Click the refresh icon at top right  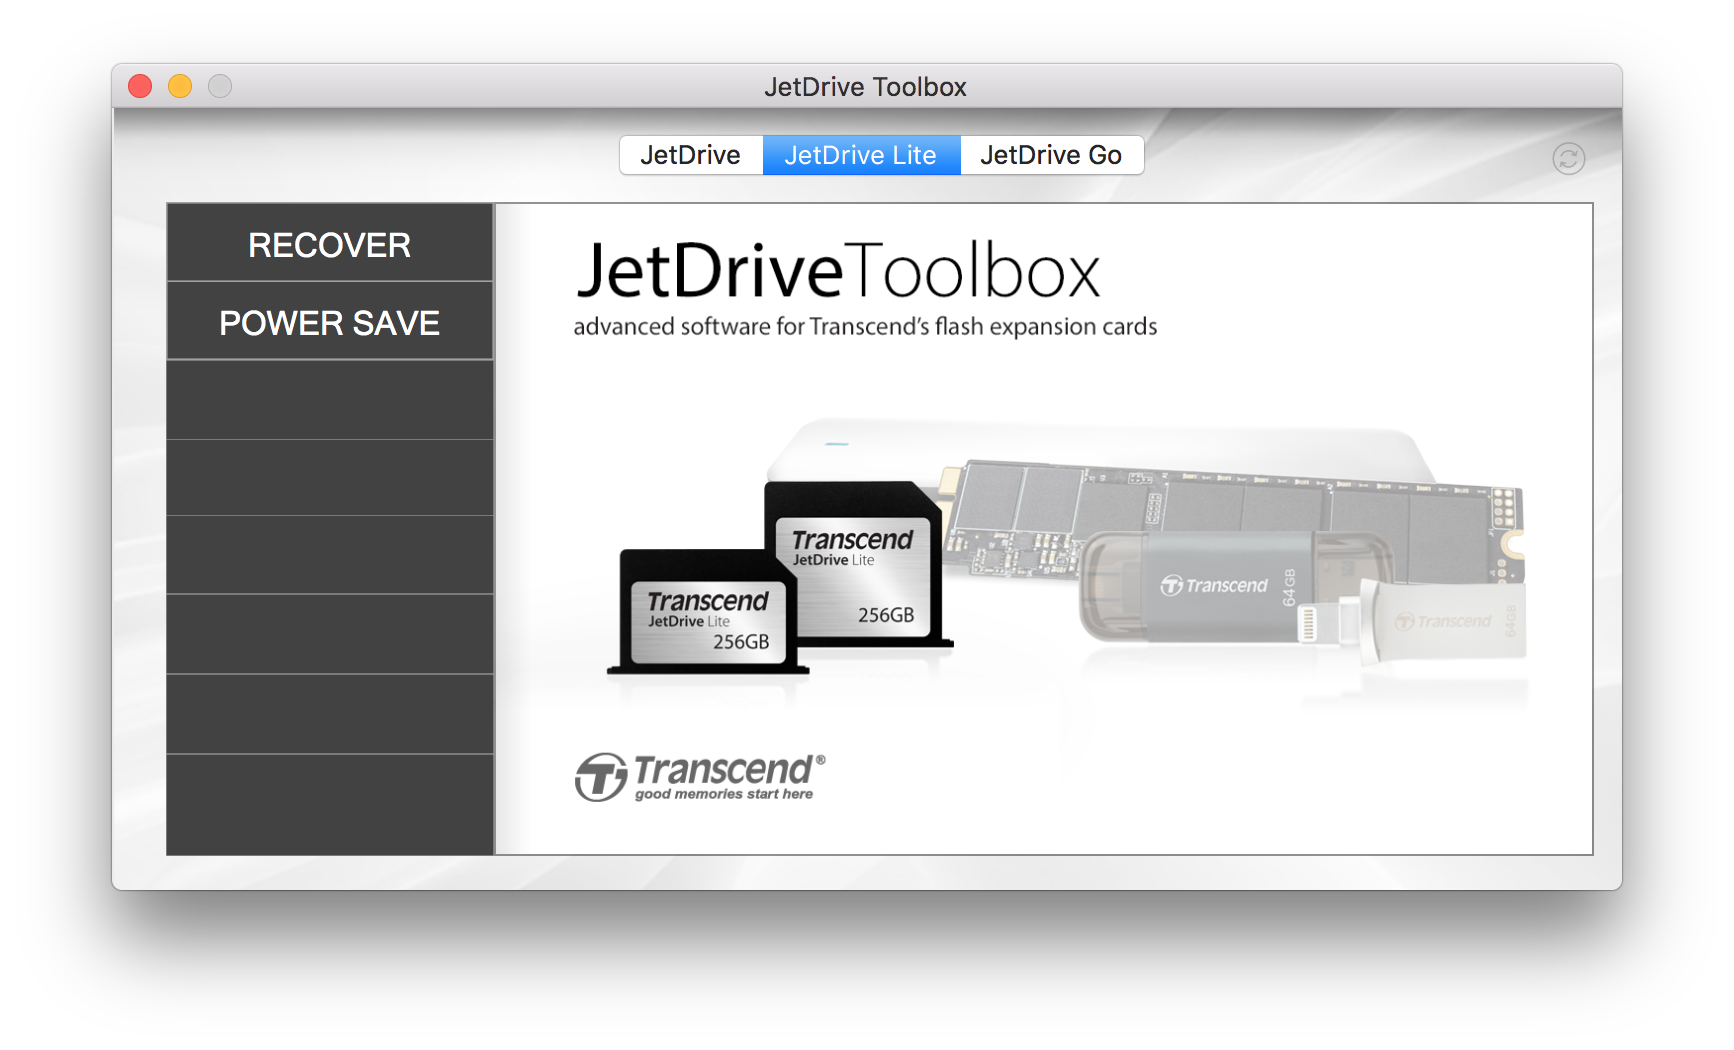pyautogui.click(x=1568, y=158)
